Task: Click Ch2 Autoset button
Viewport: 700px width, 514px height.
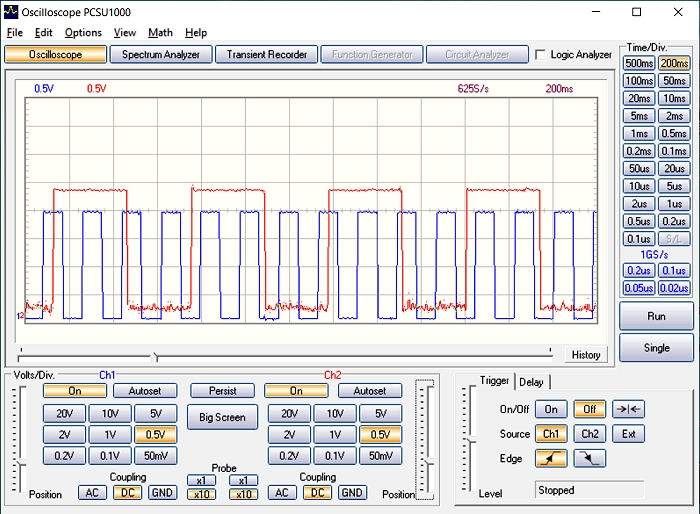Action: [369, 391]
